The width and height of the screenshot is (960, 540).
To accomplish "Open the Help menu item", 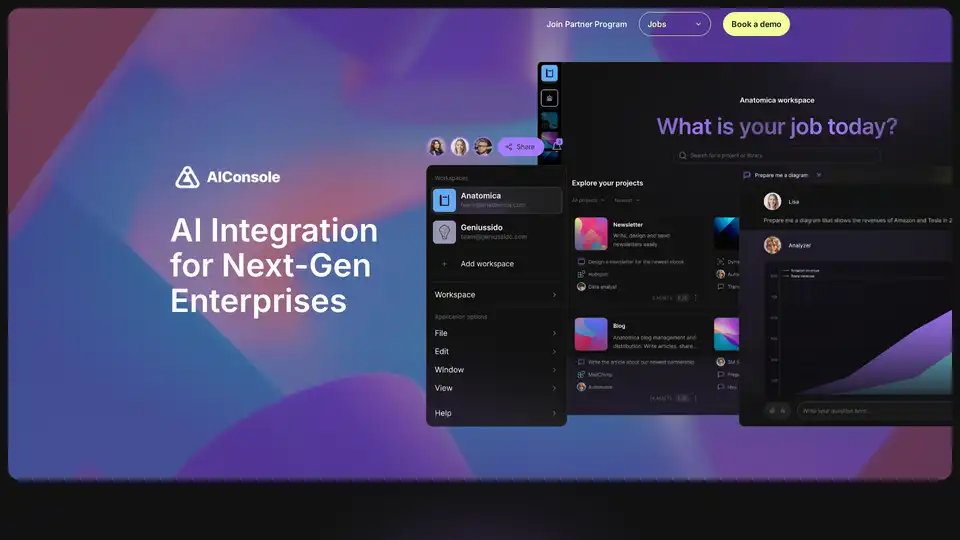I will pyautogui.click(x=496, y=413).
